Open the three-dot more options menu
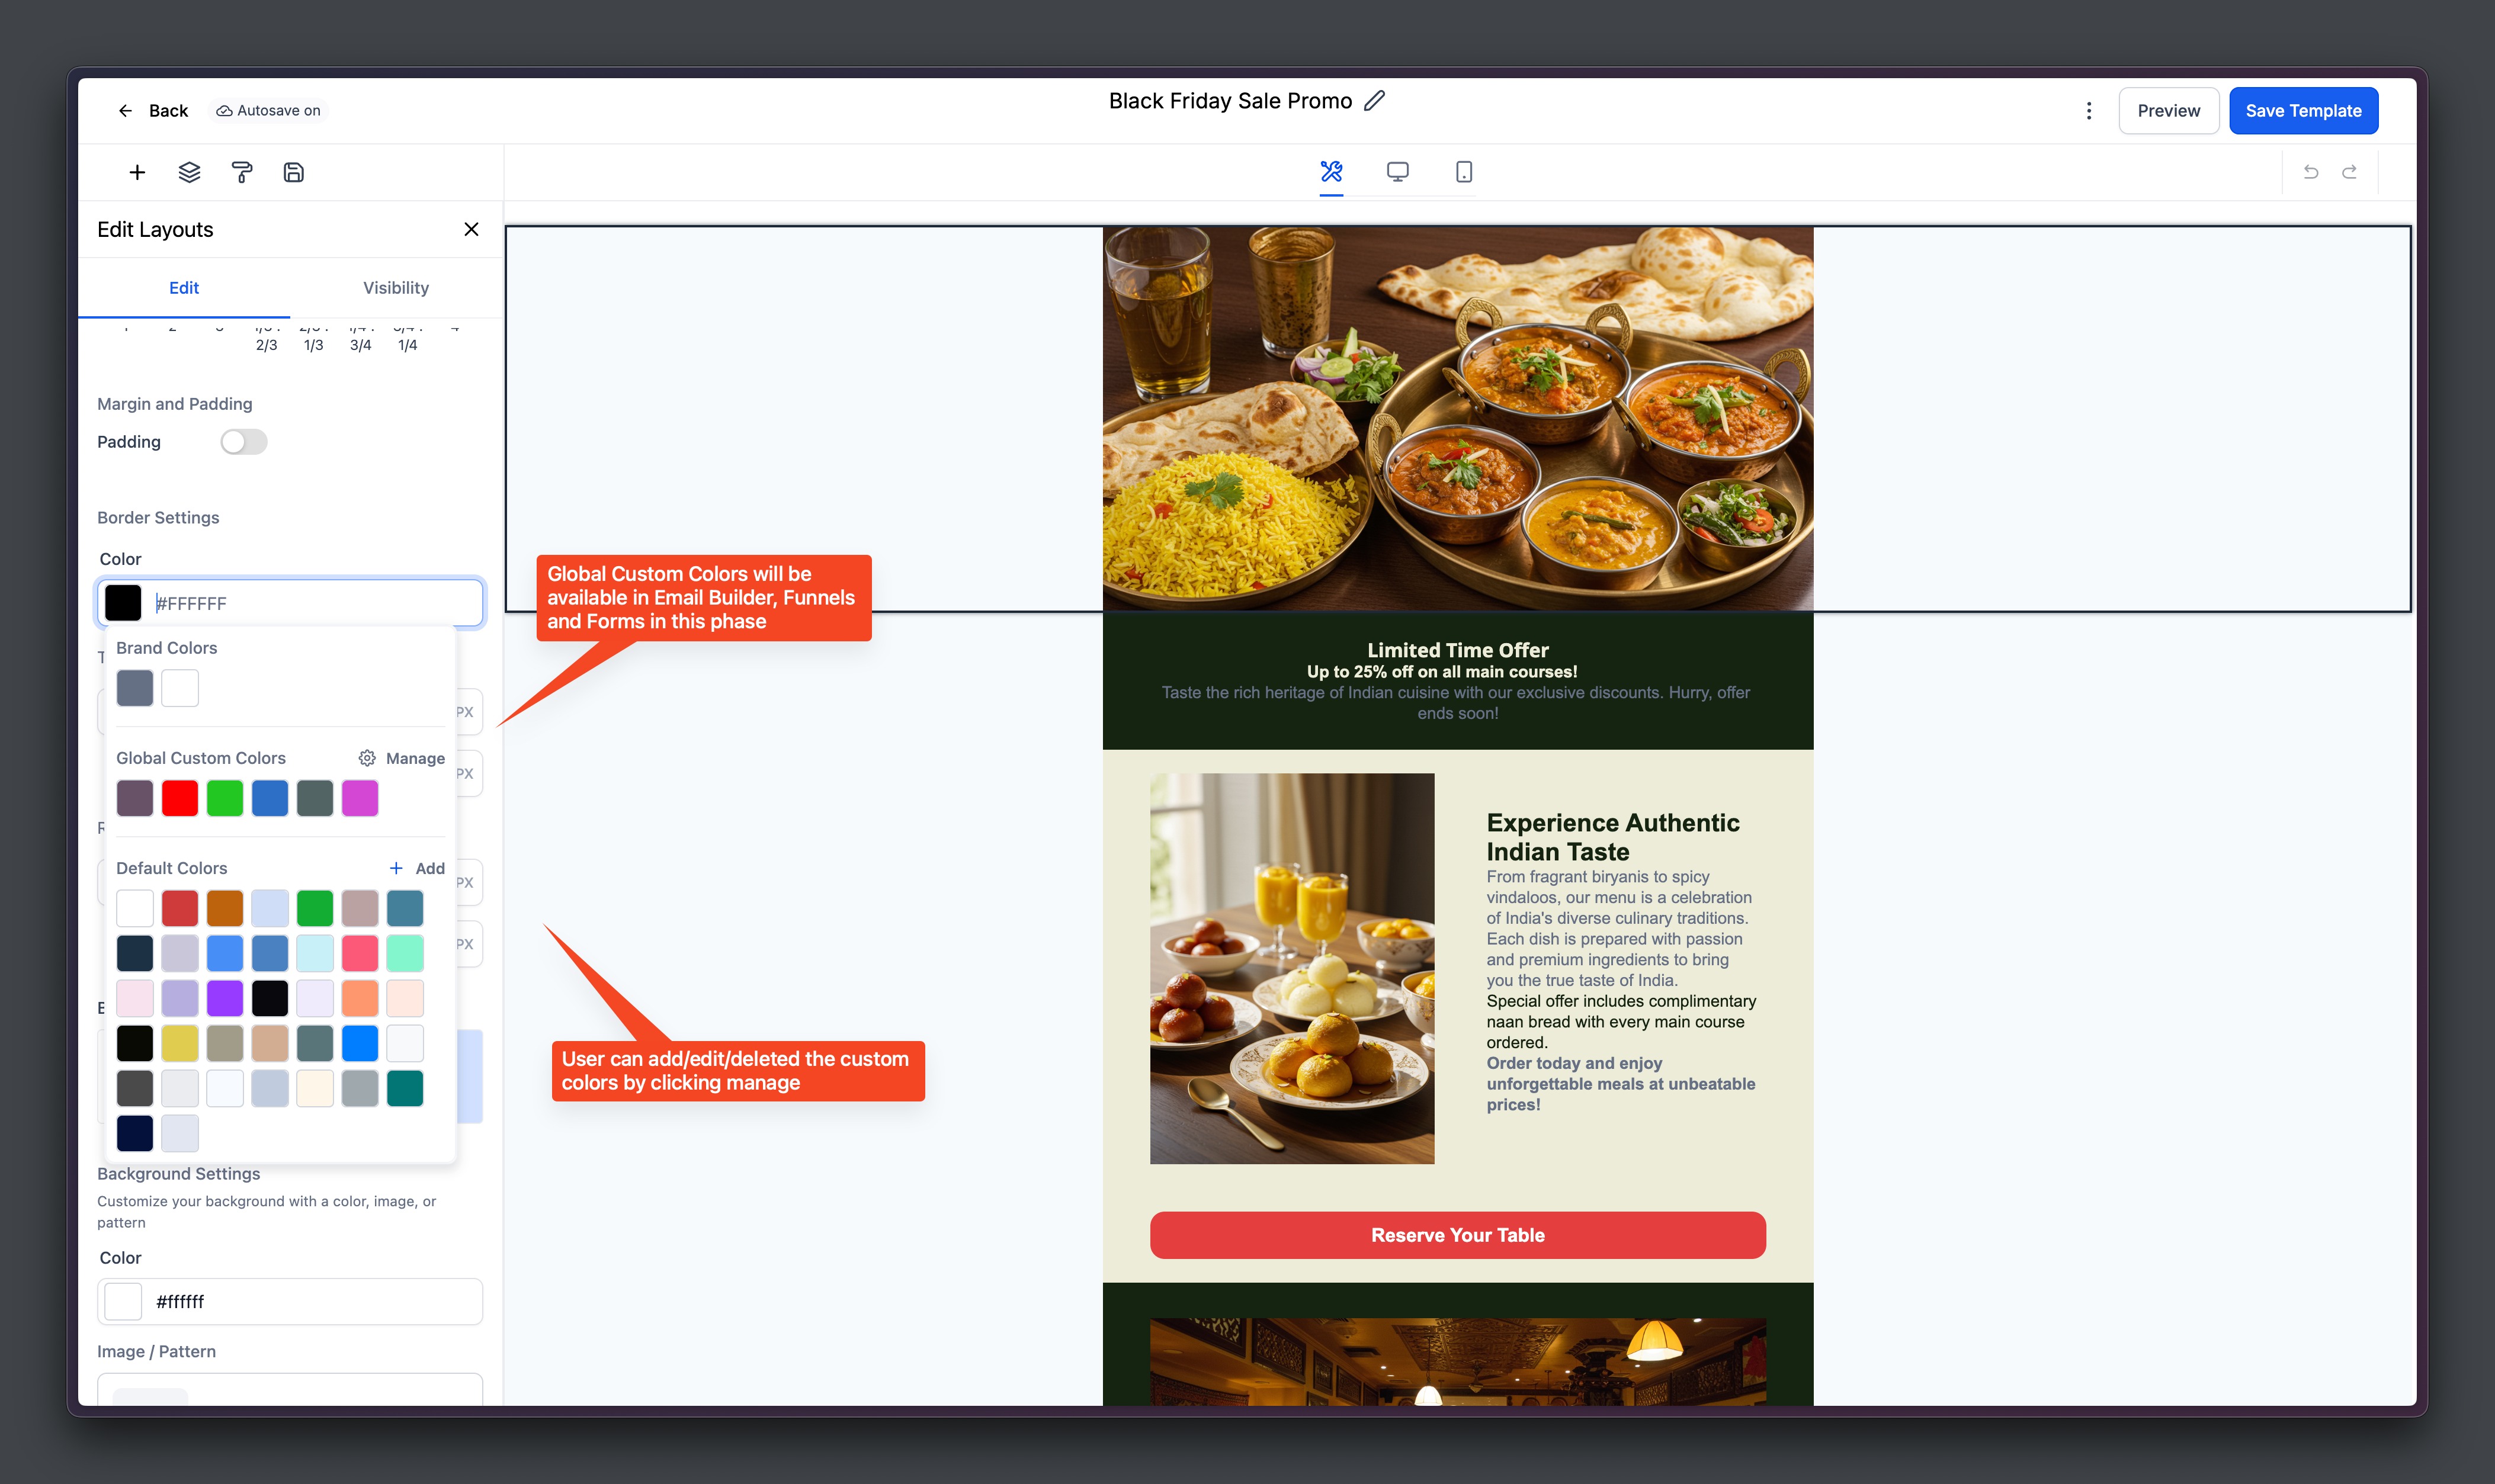 click(x=2088, y=111)
